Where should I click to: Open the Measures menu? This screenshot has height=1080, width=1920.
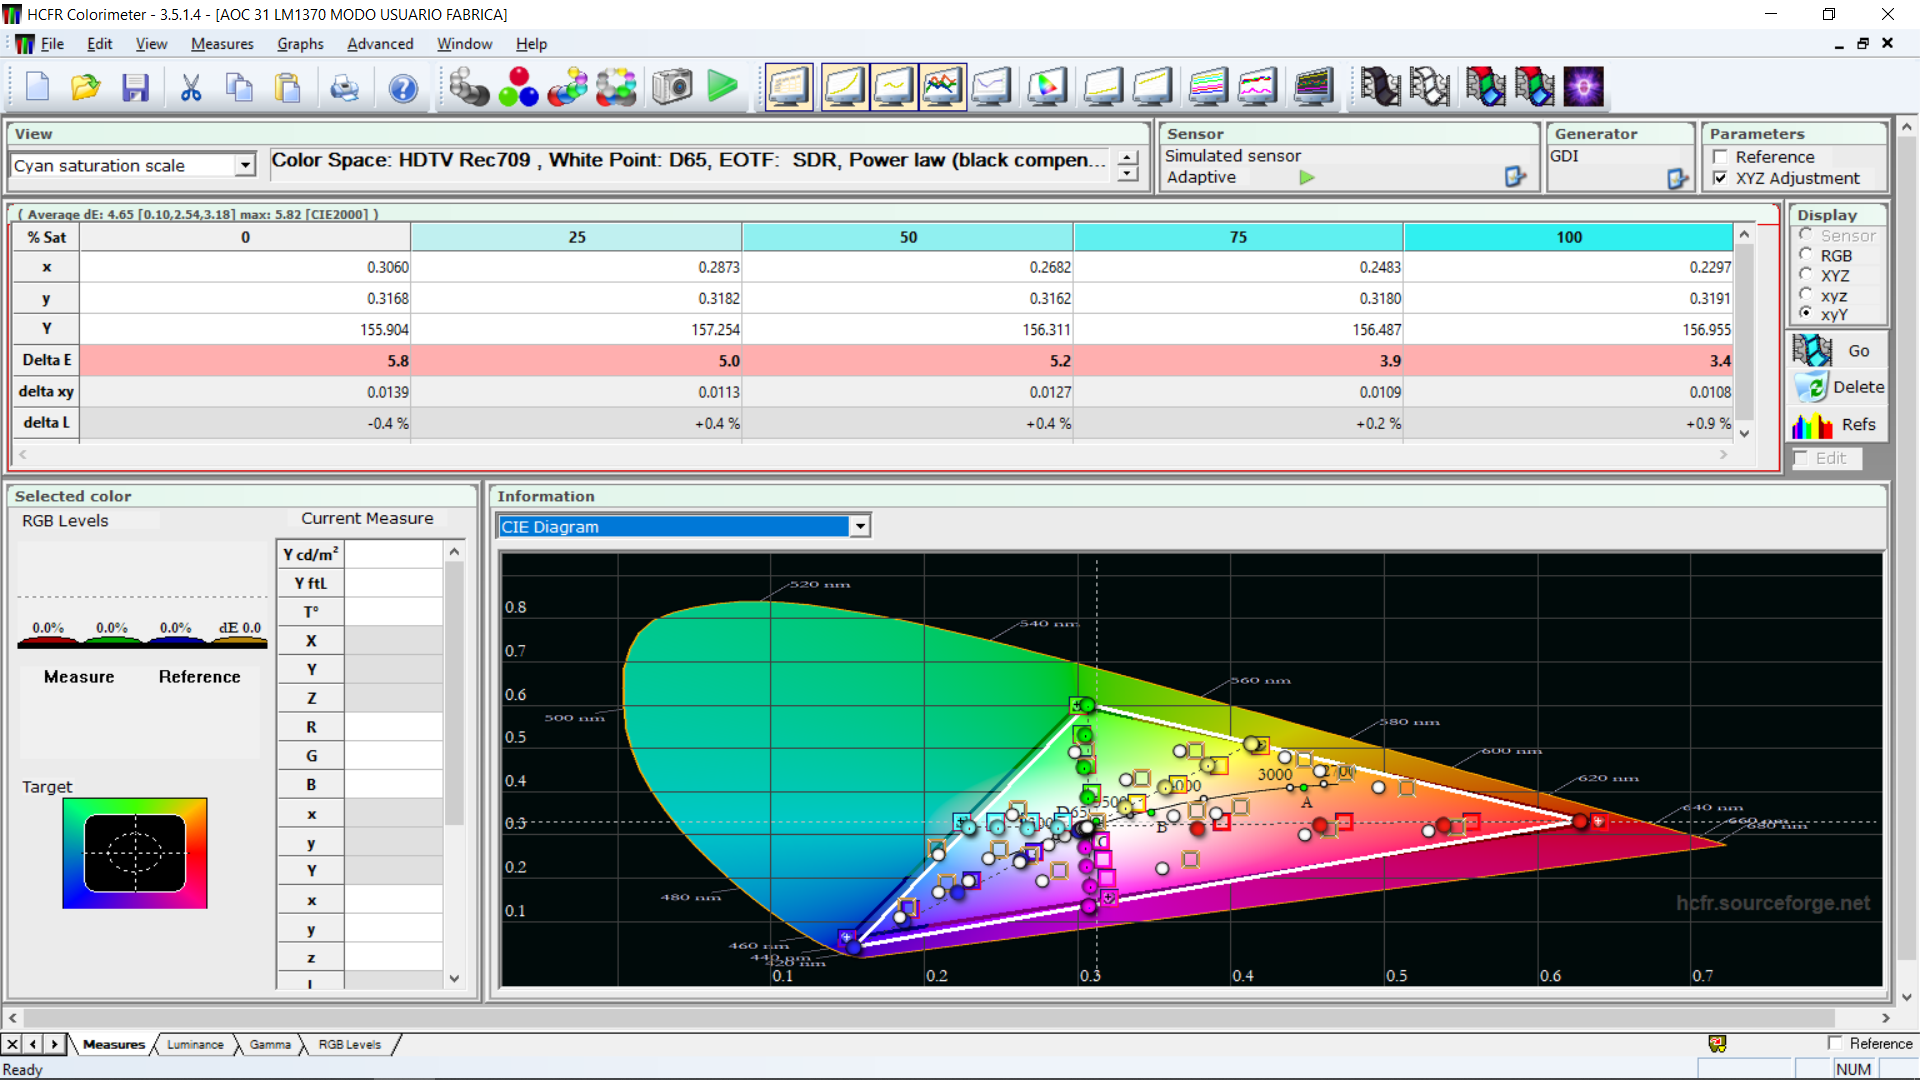(x=222, y=44)
